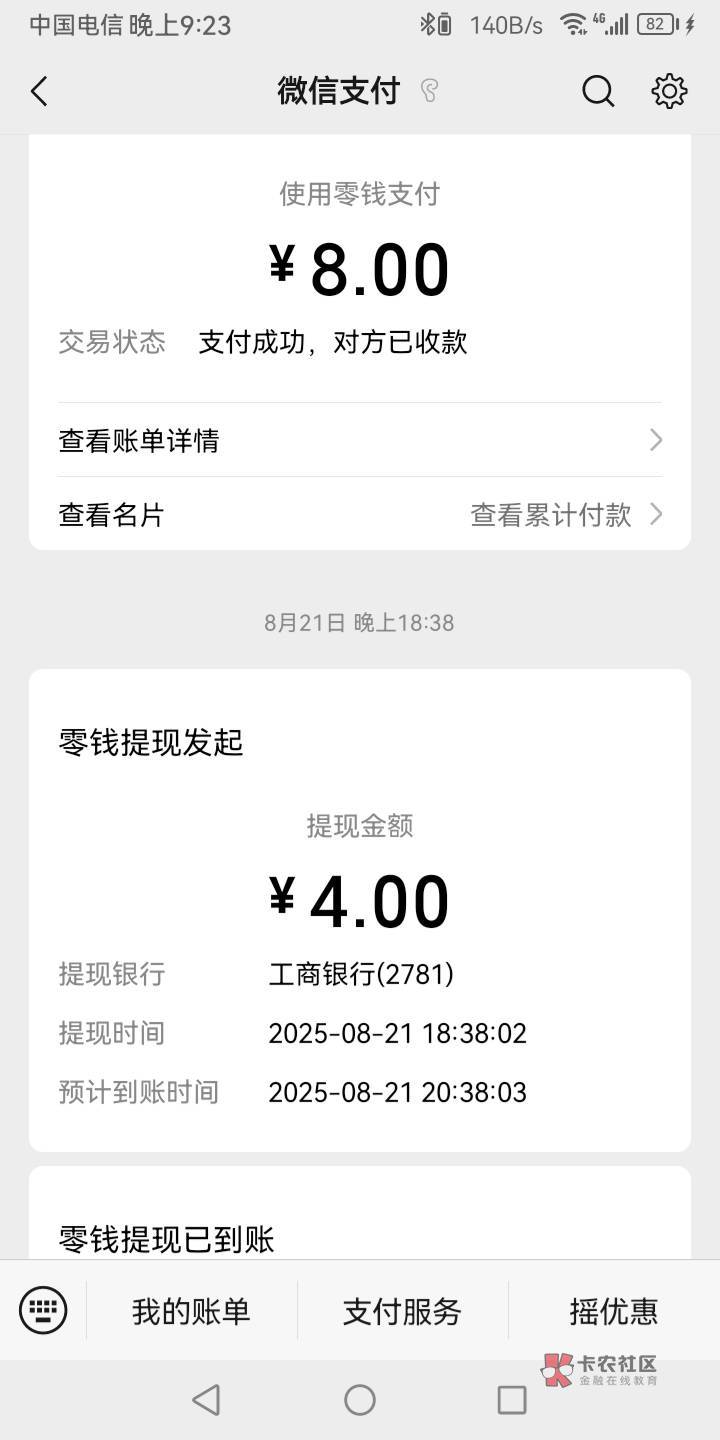Image resolution: width=720 pixels, height=1440 pixels.
Task: Open recent apps square button
Action: (511, 1400)
